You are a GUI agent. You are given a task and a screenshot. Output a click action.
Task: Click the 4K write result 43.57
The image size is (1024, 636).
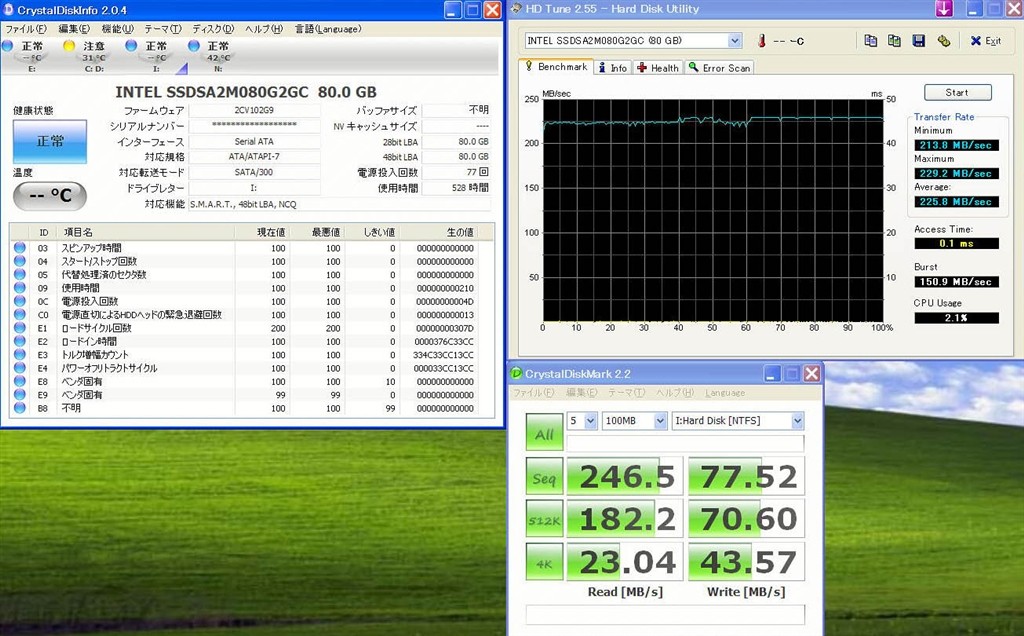pos(746,562)
